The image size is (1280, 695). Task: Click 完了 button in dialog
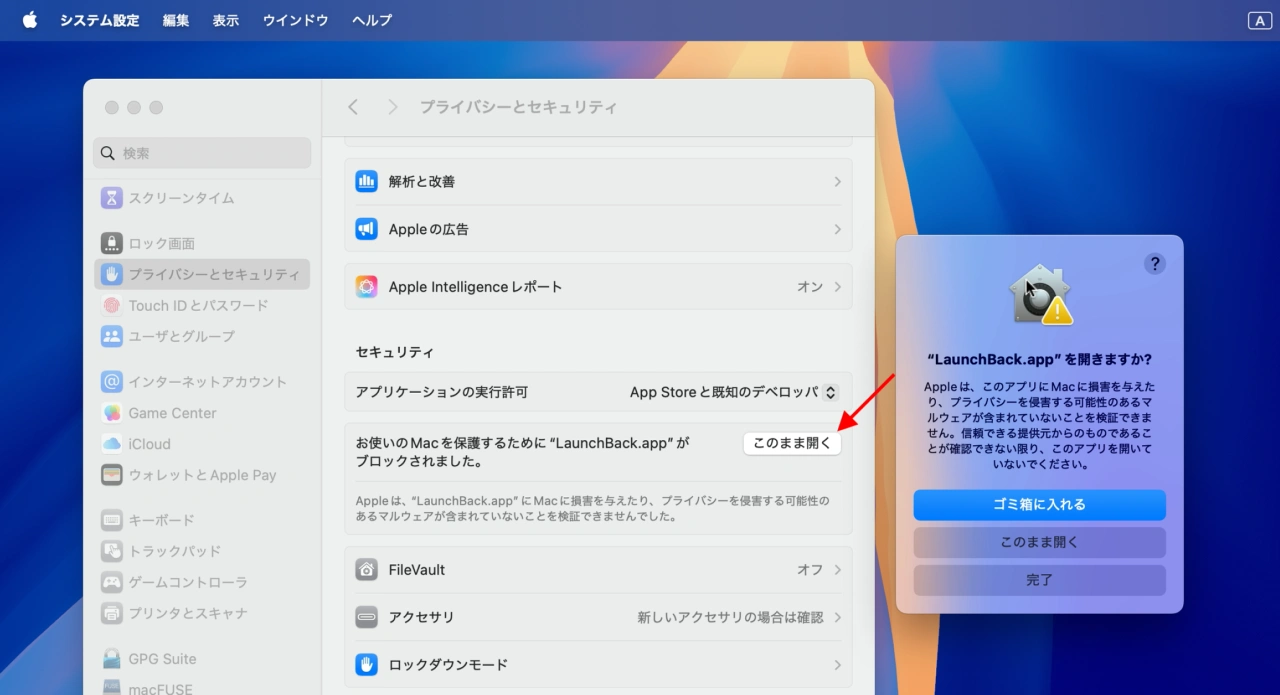tap(1039, 580)
